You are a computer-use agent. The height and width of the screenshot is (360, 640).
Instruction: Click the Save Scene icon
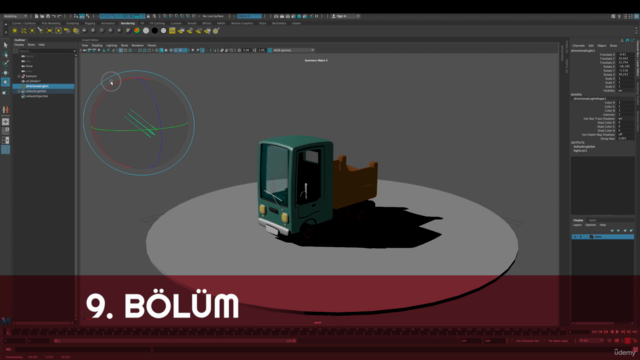click(x=48, y=16)
